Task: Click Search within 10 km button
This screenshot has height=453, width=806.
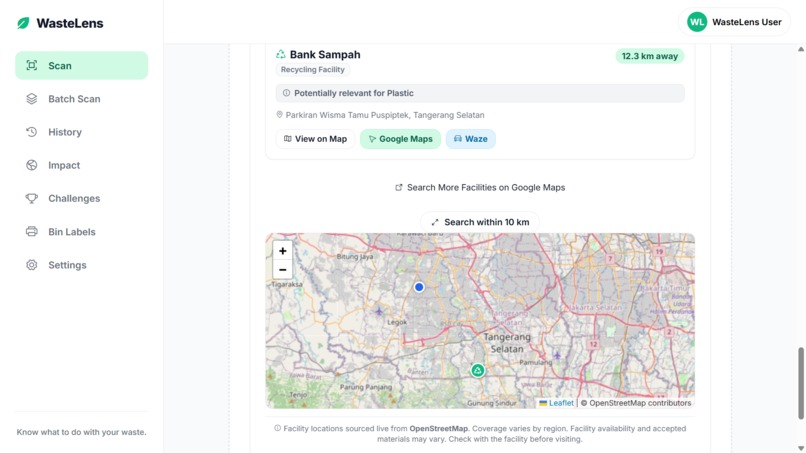Action: point(480,222)
